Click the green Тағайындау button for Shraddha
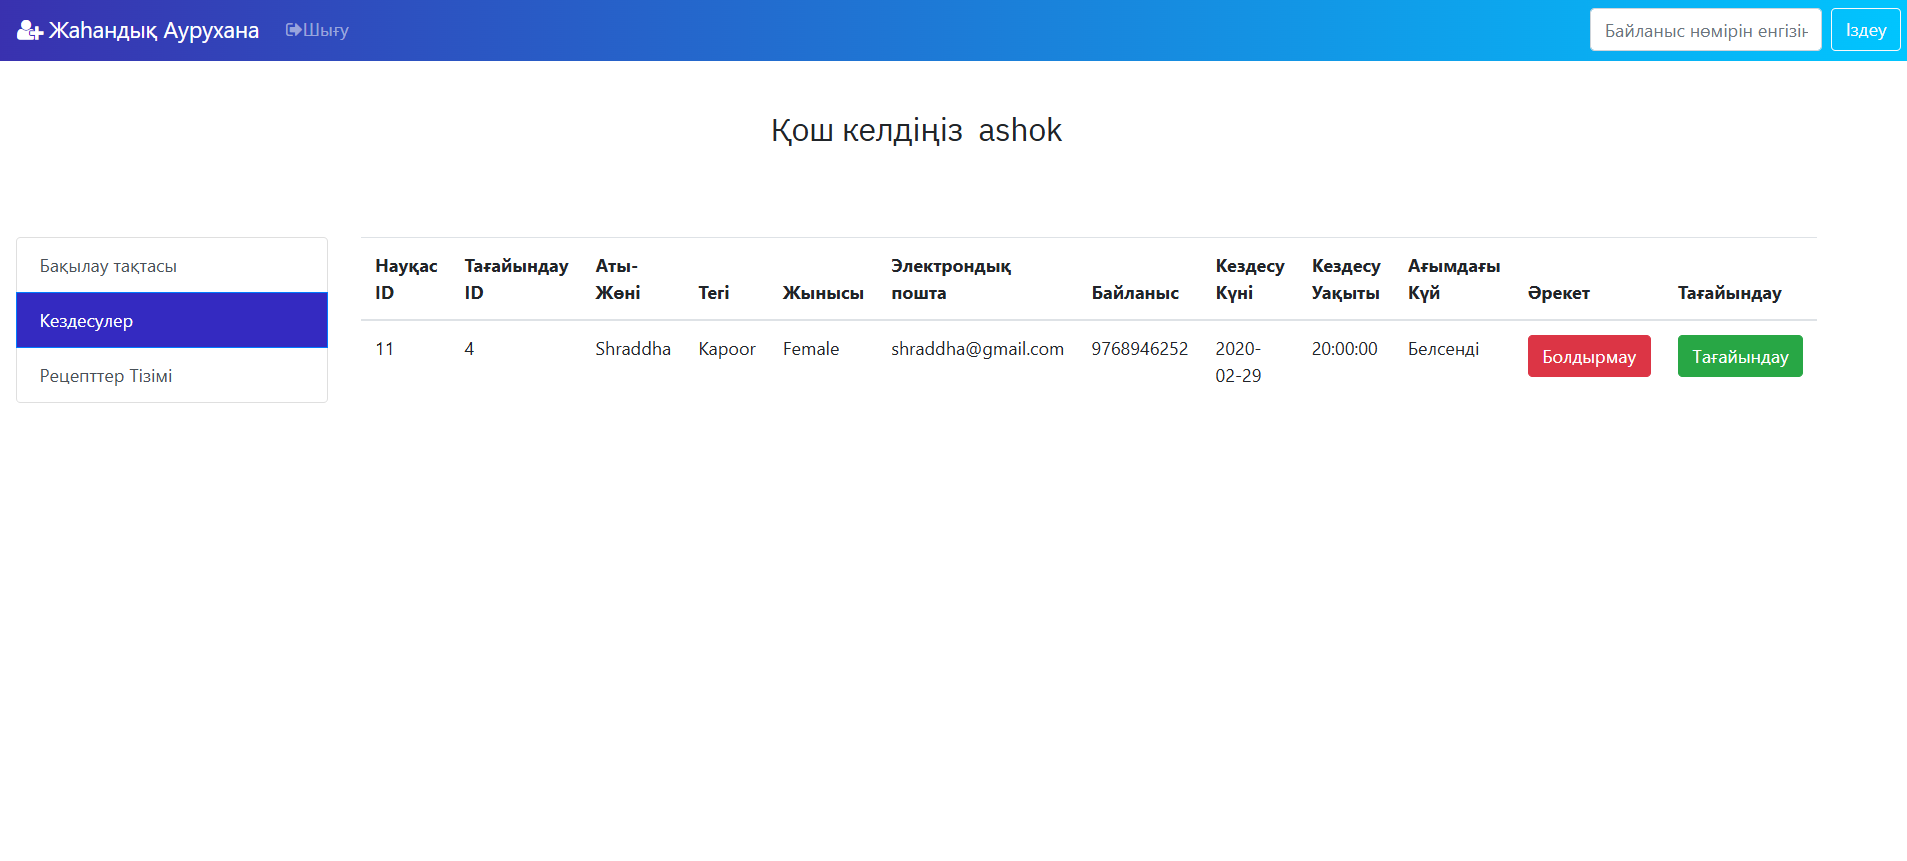 coord(1740,357)
